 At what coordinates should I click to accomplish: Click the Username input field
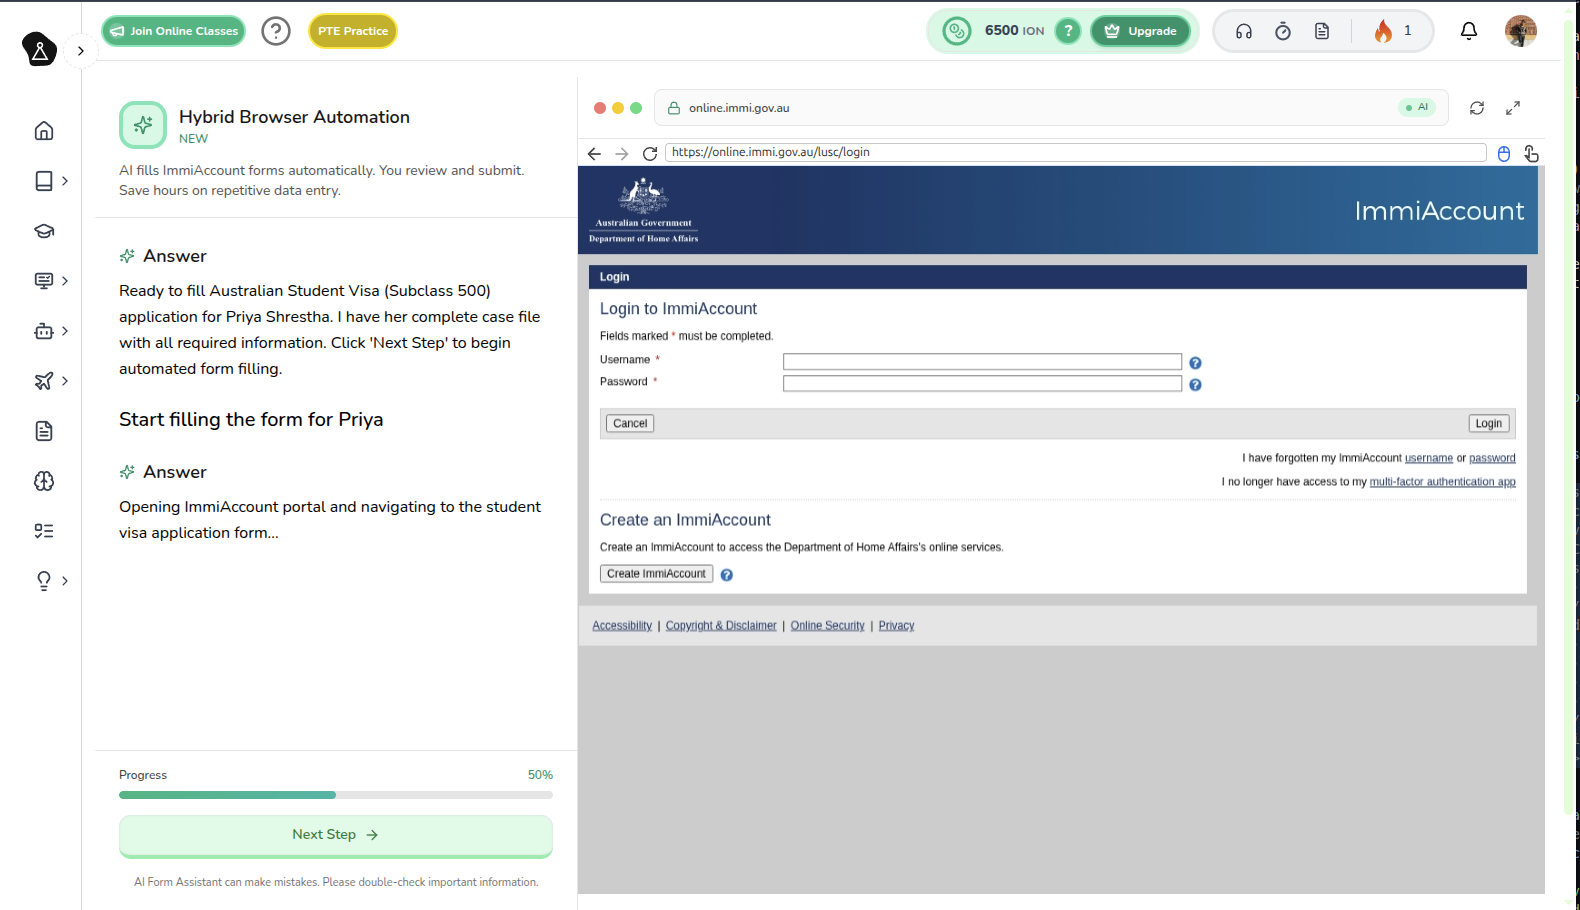[x=981, y=362]
